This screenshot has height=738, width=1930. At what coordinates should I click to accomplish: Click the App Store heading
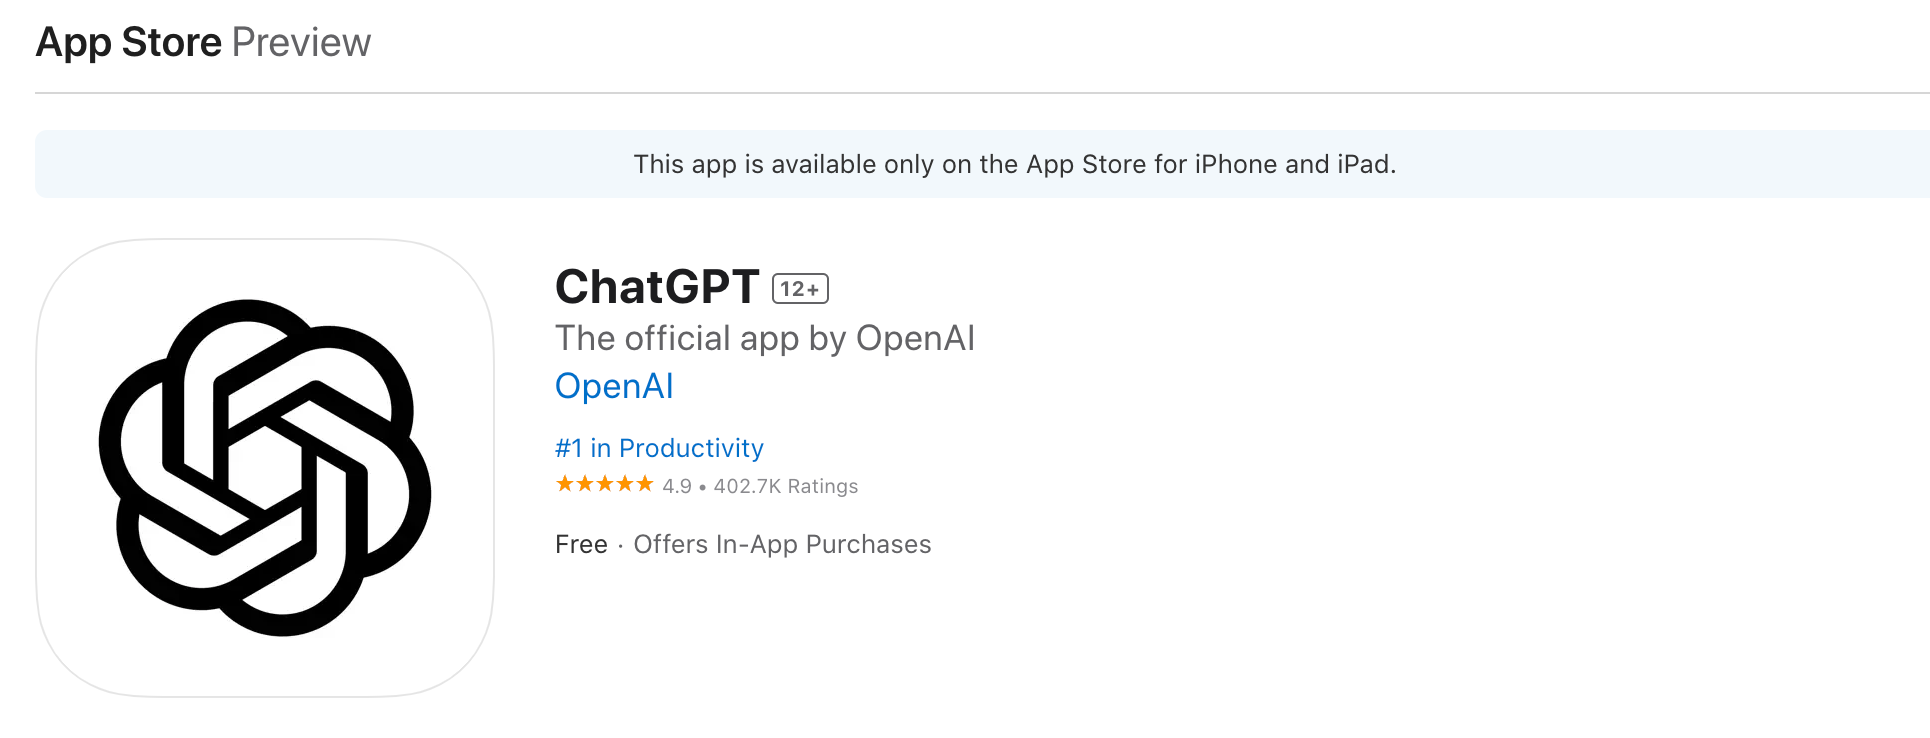click(x=128, y=42)
